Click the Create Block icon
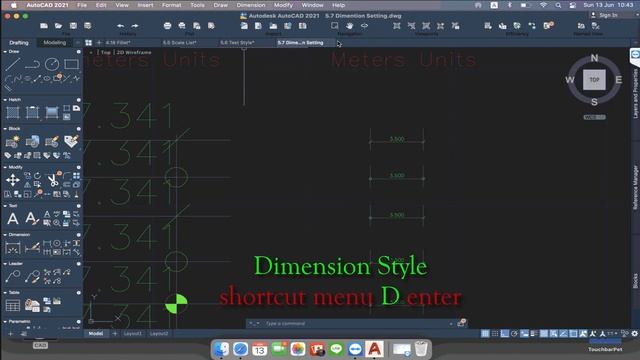This screenshot has width=640, height=360. 13,142
